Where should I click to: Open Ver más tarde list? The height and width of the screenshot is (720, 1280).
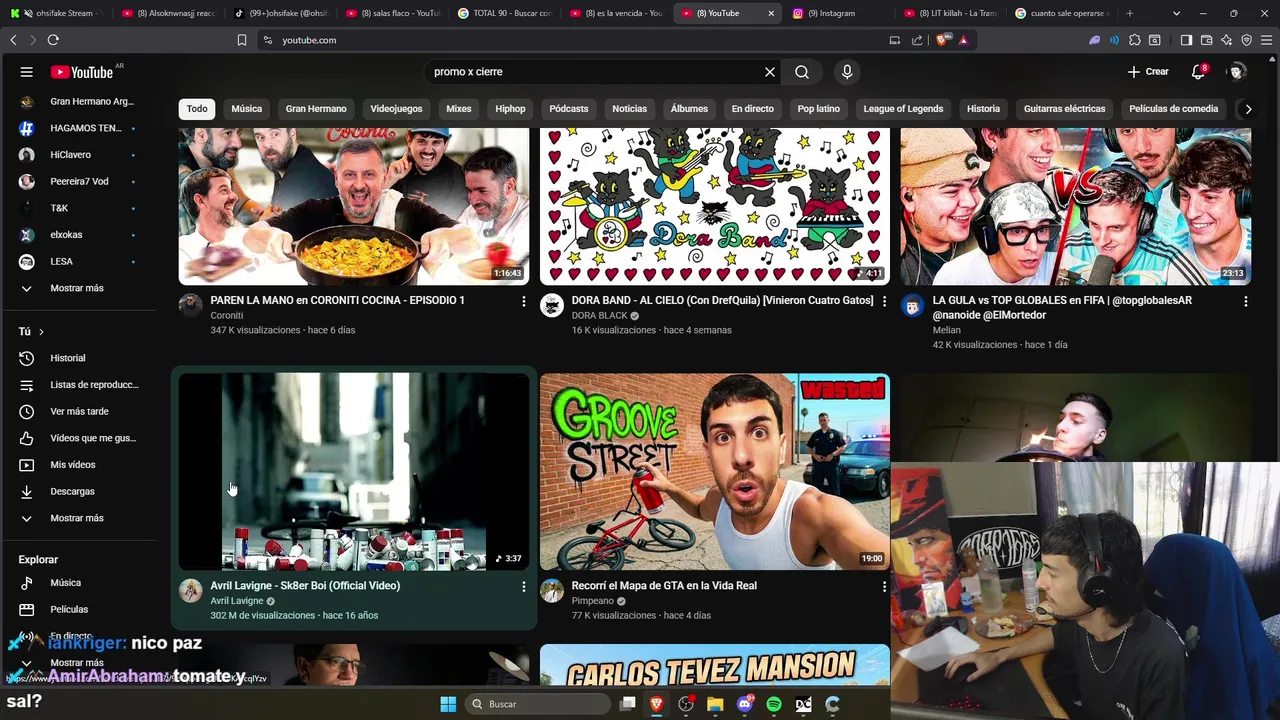click(78, 412)
